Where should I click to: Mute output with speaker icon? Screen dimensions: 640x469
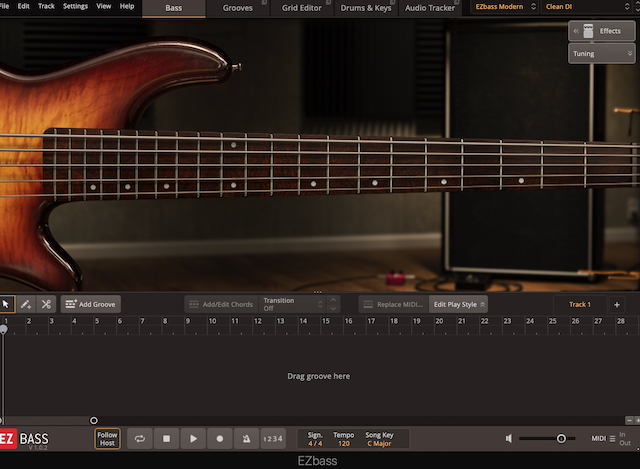tap(509, 439)
